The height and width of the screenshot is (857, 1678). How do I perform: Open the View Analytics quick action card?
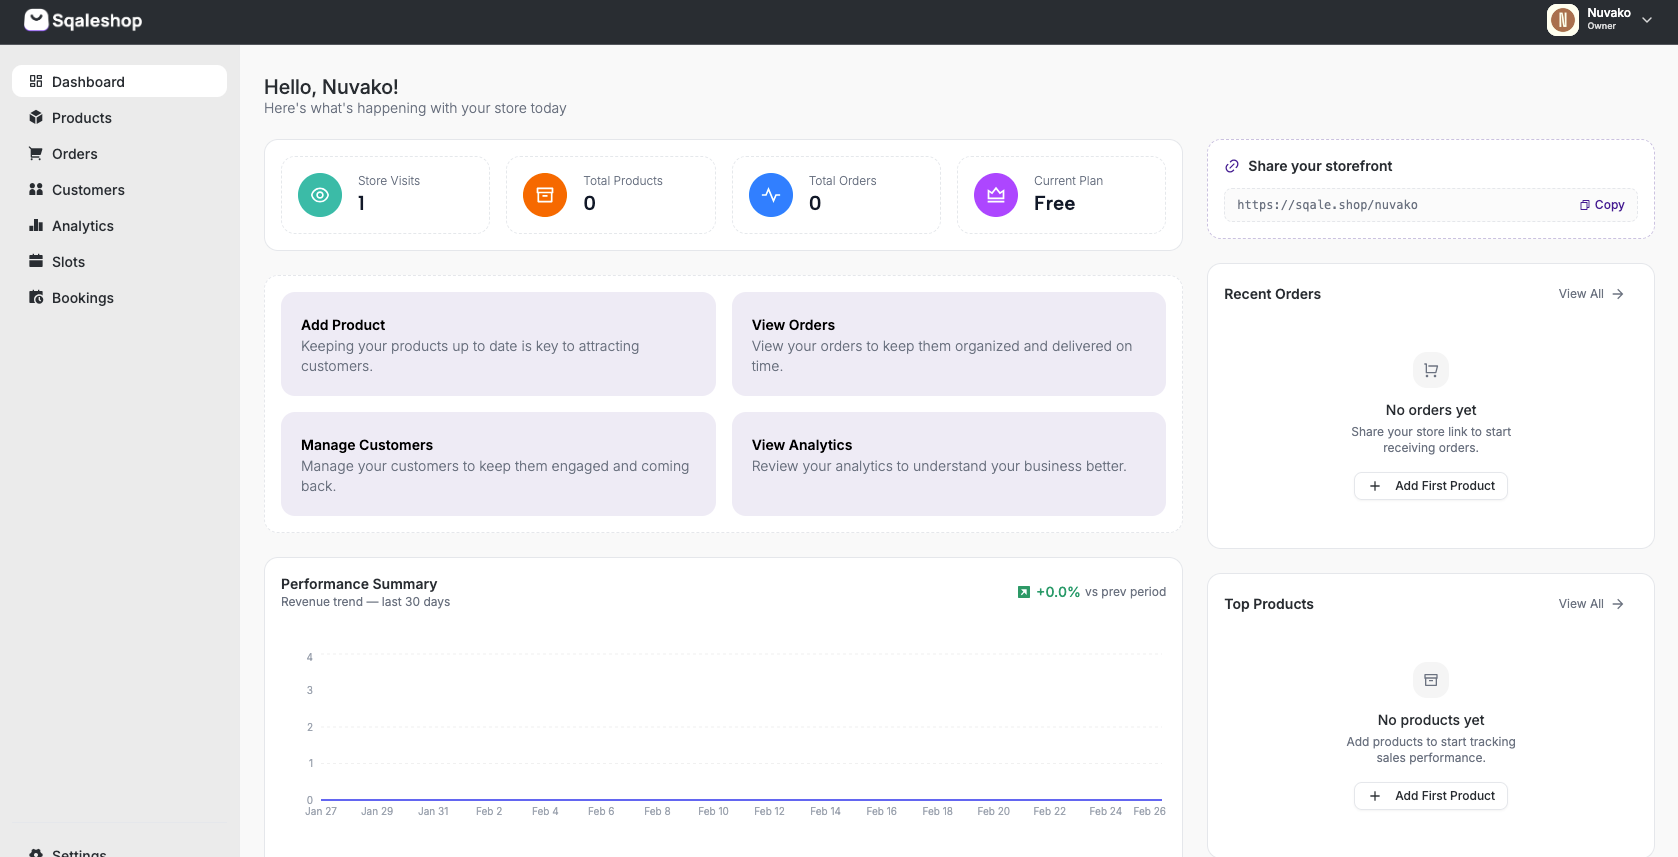948,464
